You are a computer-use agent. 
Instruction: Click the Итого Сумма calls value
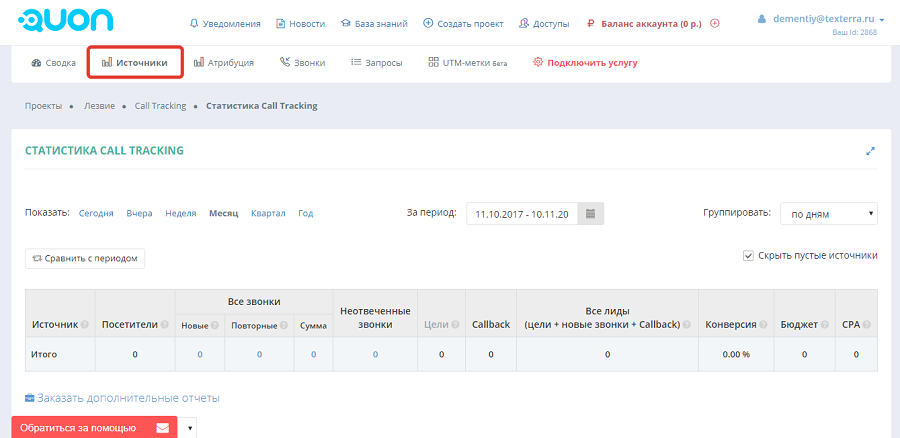[x=313, y=354]
